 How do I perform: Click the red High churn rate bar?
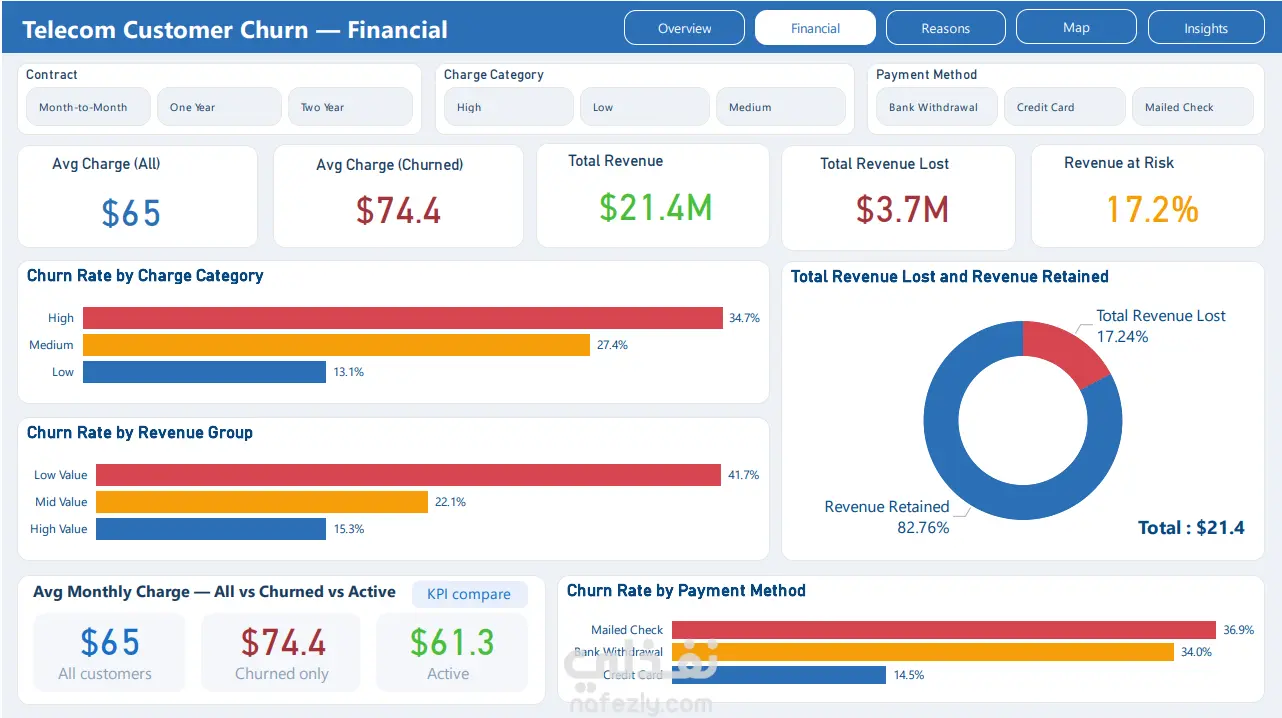pyautogui.click(x=402, y=318)
